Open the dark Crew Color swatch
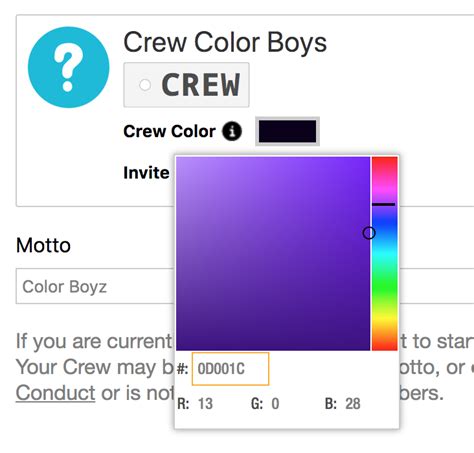Viewport: 474px width, 453px height. coord(287,131)
